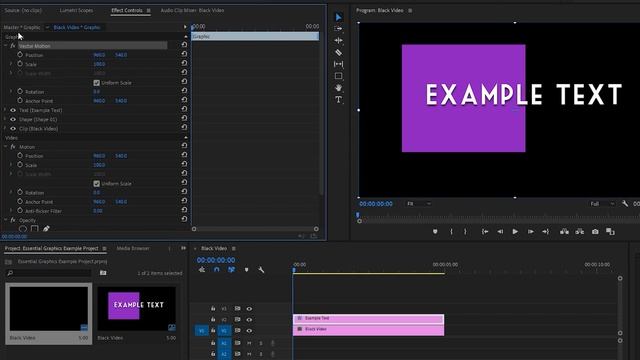The width and height of the screenshot is (640, 360).
Task: Mute the A1 audio track
Action: [x=249, y=343]
